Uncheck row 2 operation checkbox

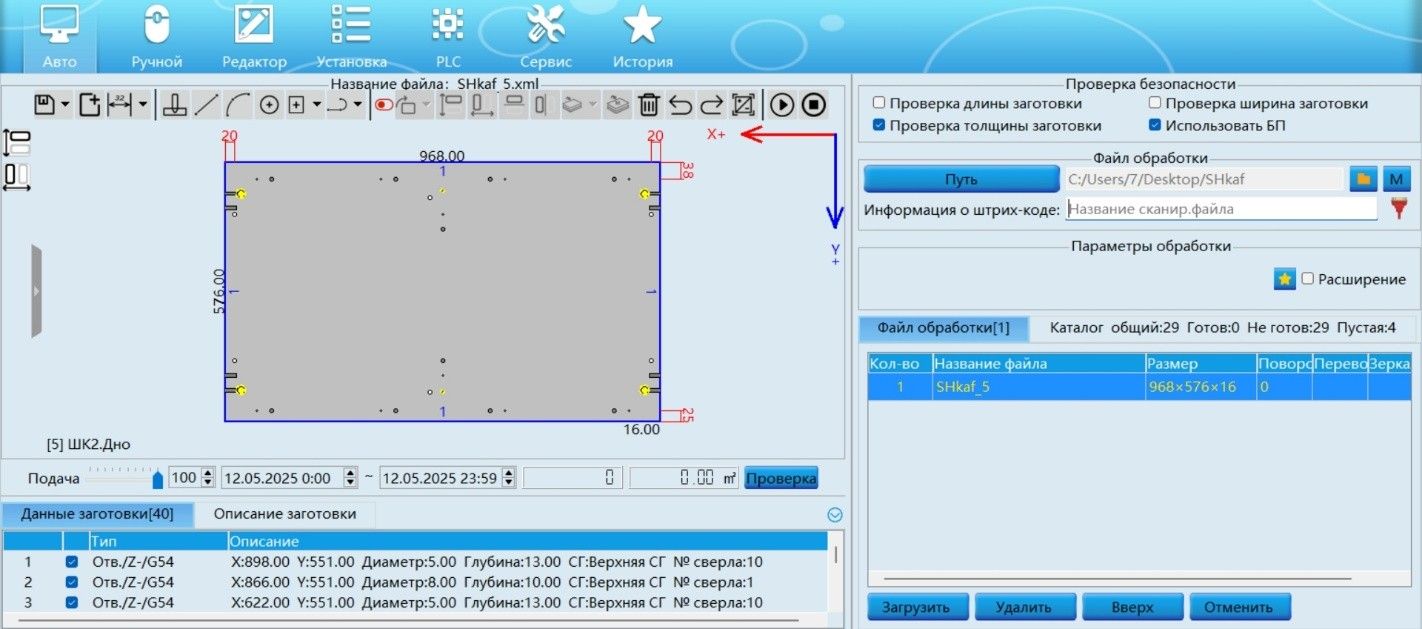point(72,582)
